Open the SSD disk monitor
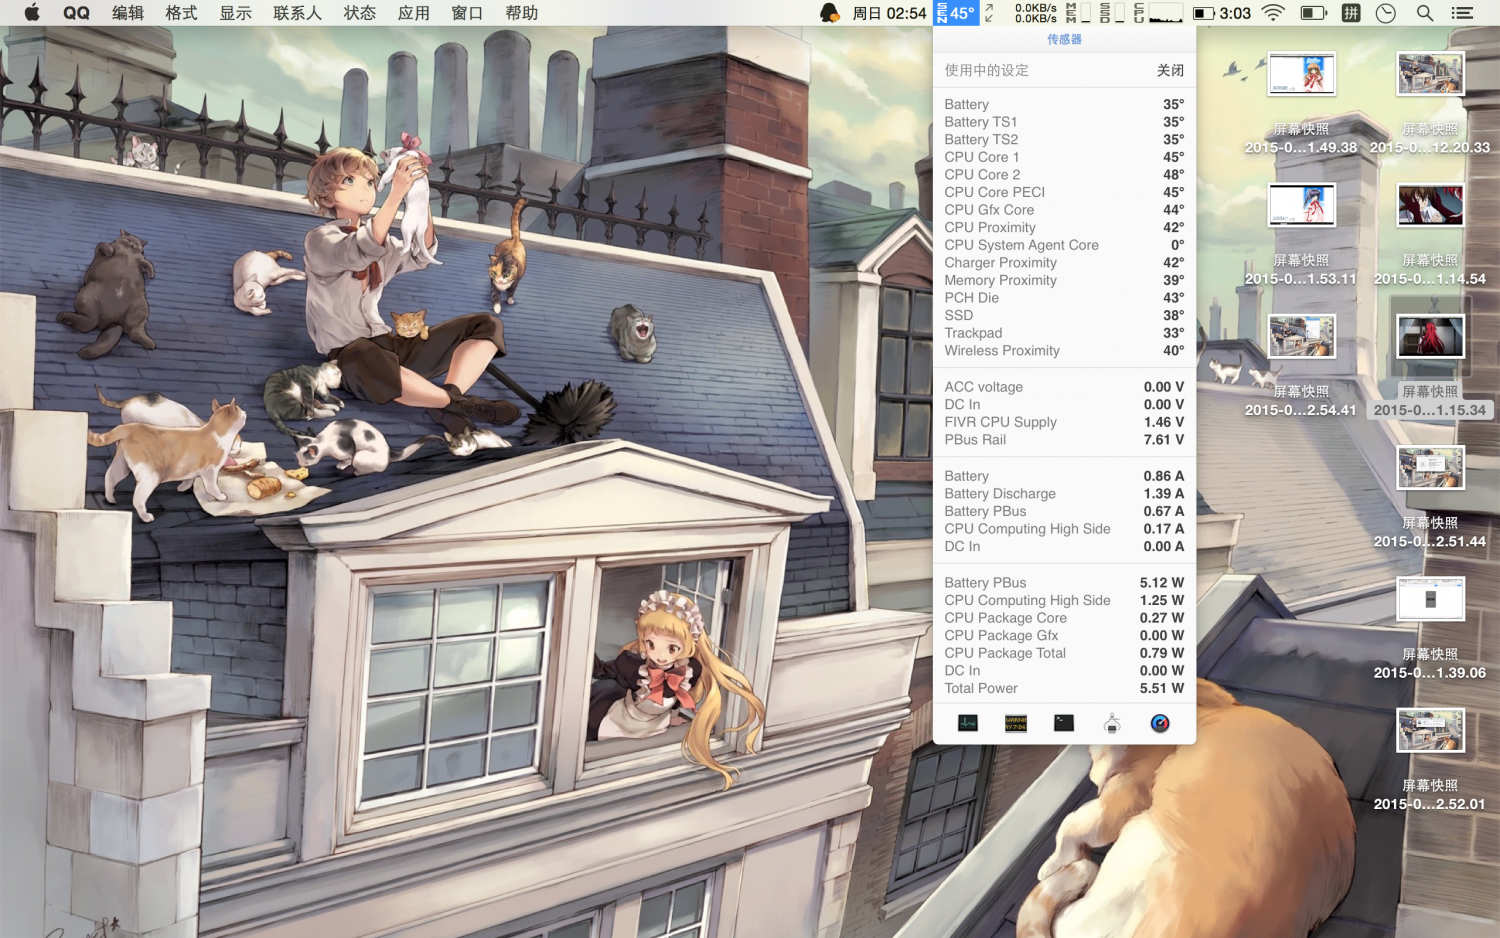1500x938 pixels. pos(1112,13)
